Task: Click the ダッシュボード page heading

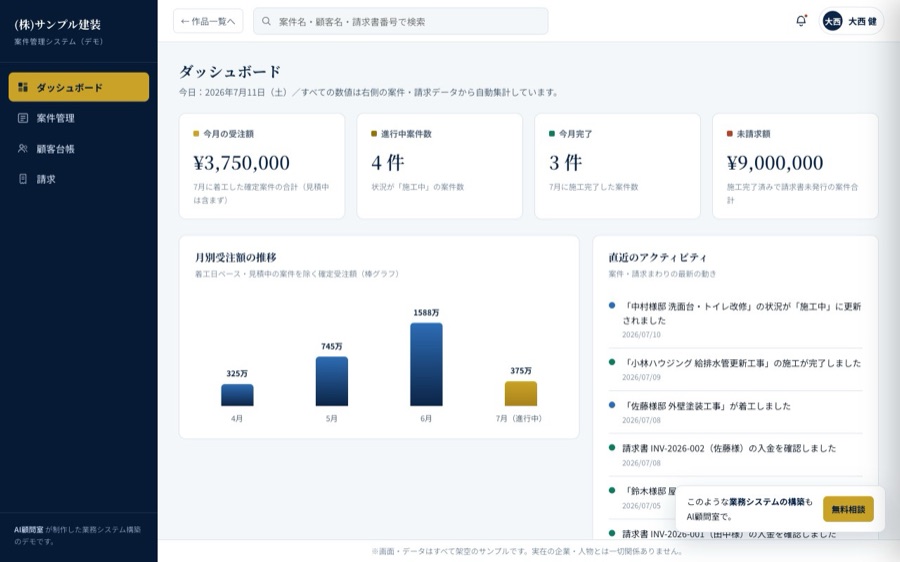Action: point(230,72)
